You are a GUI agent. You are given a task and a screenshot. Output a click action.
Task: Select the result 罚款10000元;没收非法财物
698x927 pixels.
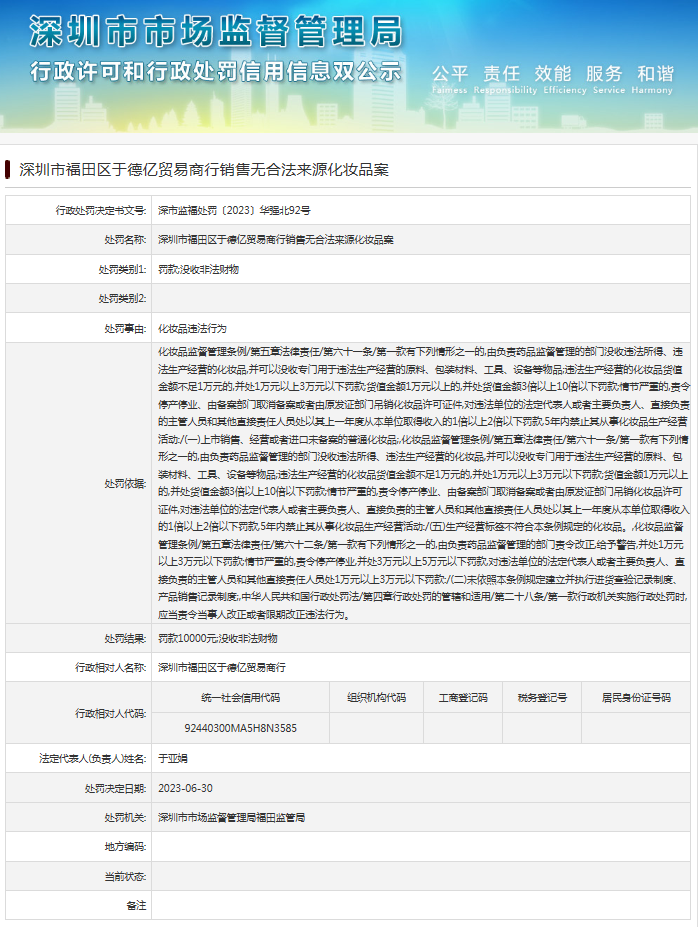click(x=217, y=638)
